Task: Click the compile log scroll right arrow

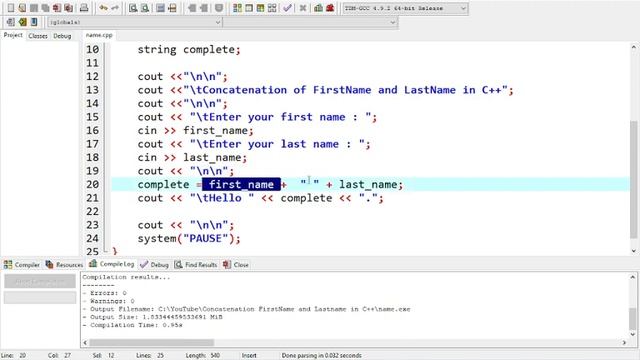Action: (624, 342)
